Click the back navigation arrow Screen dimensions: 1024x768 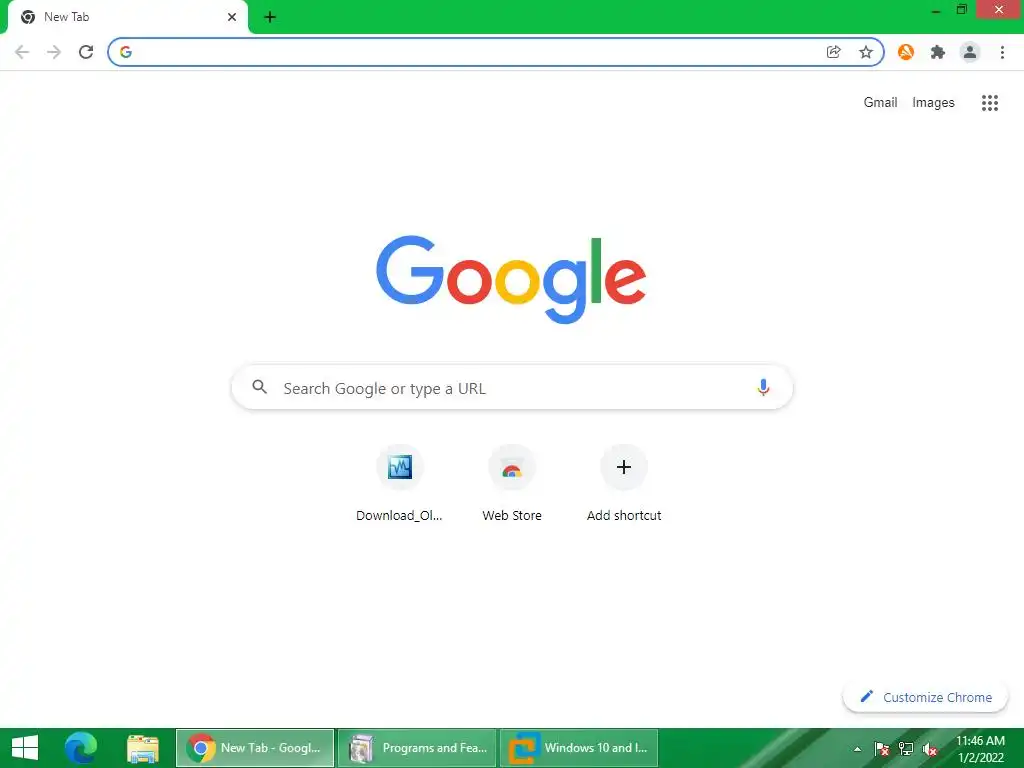pos(22,52)
